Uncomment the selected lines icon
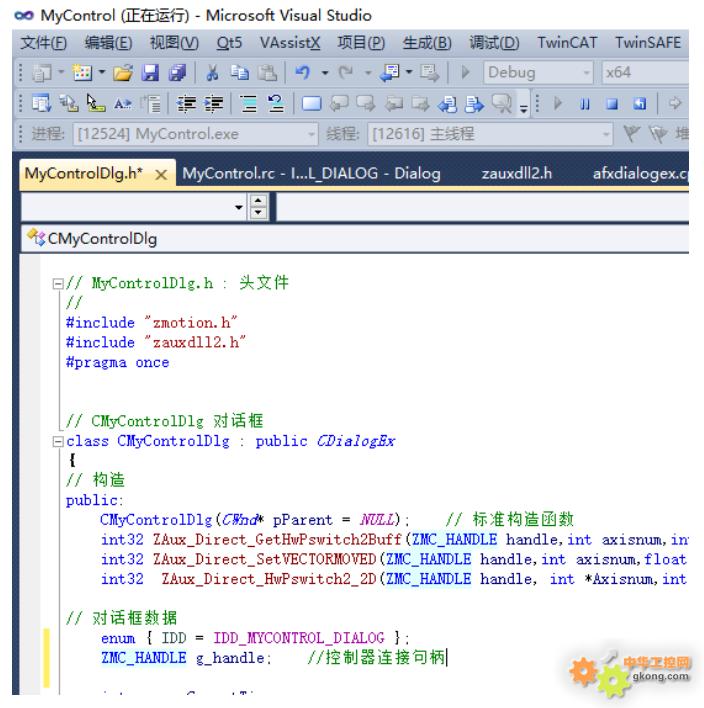 275,104
